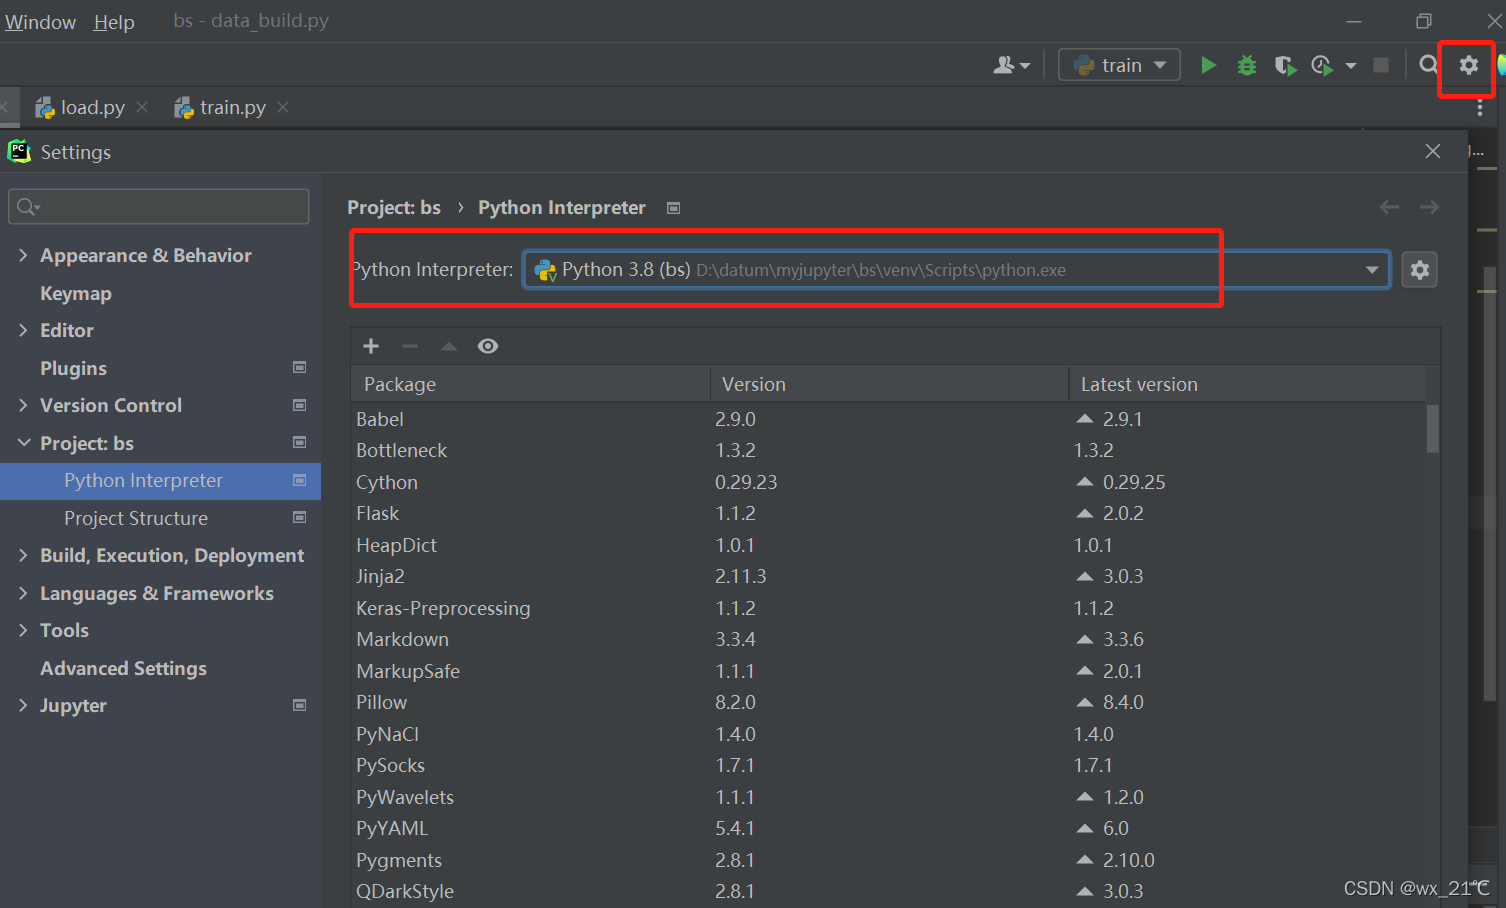Click project-level icon on Plugins row
Image resolution: width=1506 pixels, height=908 pixels.
299,367
